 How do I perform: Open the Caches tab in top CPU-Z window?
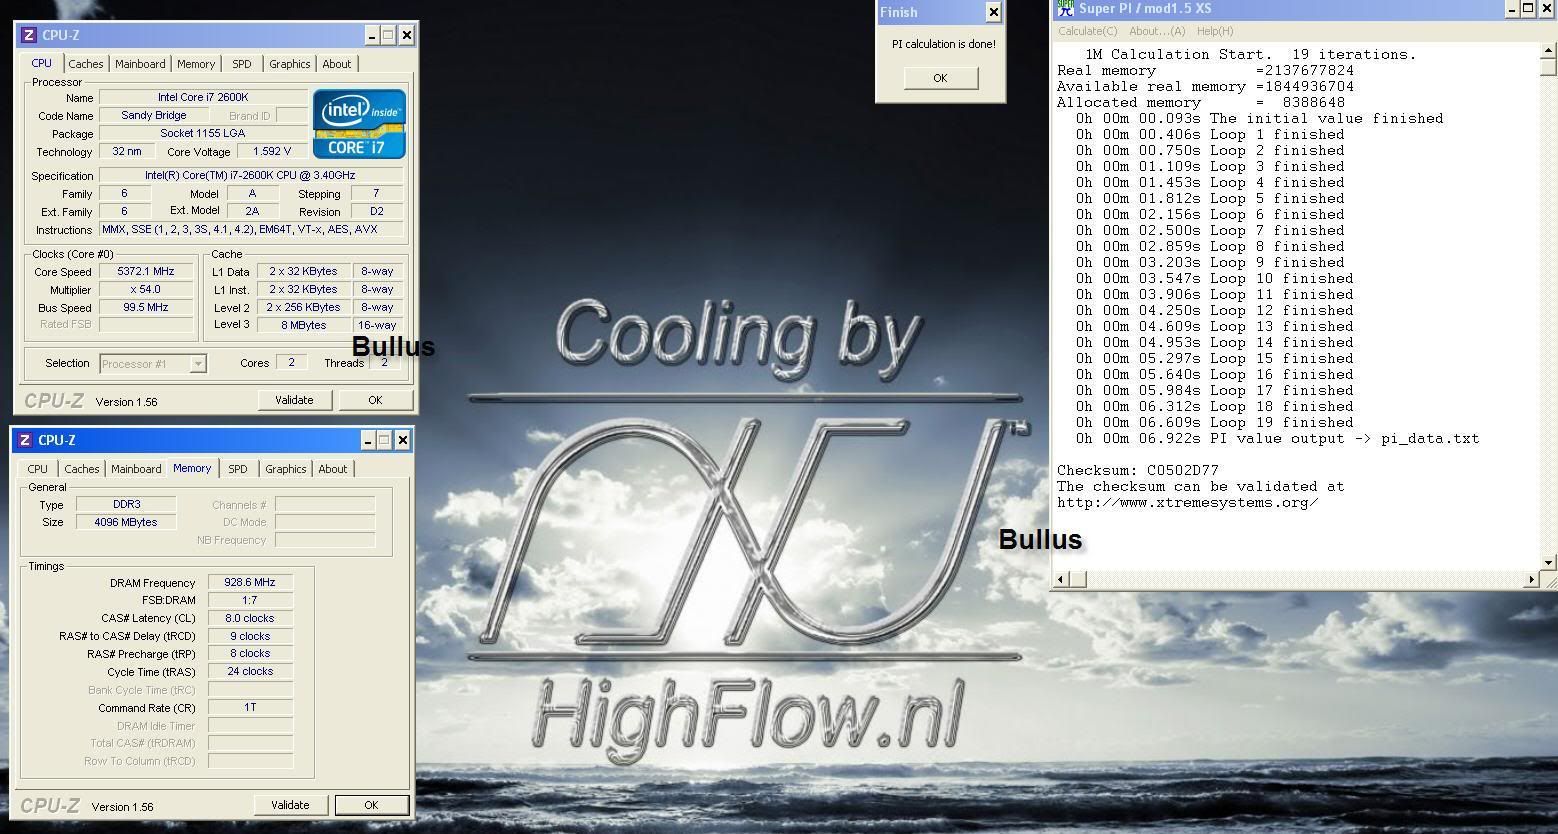point(86,64)
